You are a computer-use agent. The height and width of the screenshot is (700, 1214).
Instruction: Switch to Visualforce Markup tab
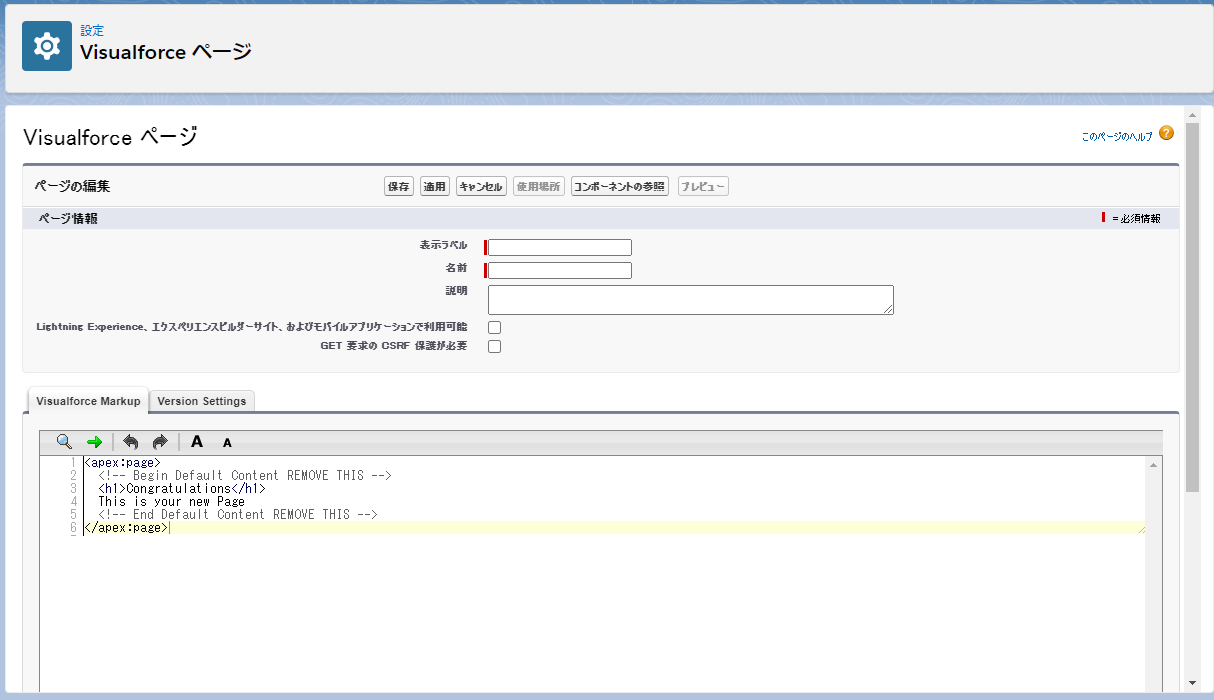88,401
